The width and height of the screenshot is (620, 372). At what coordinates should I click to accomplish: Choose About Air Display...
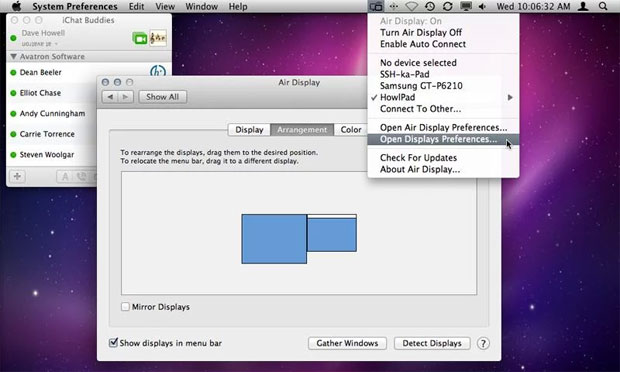click(443, 169)
